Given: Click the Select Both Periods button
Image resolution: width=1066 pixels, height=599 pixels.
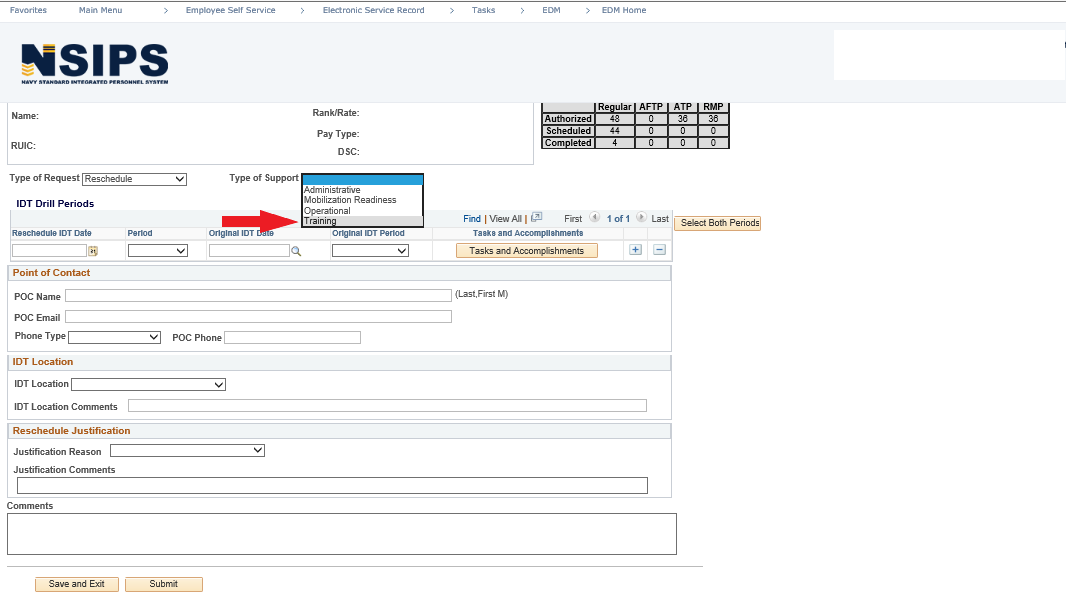Looking at the screenshot, I should tap(717, 223).
